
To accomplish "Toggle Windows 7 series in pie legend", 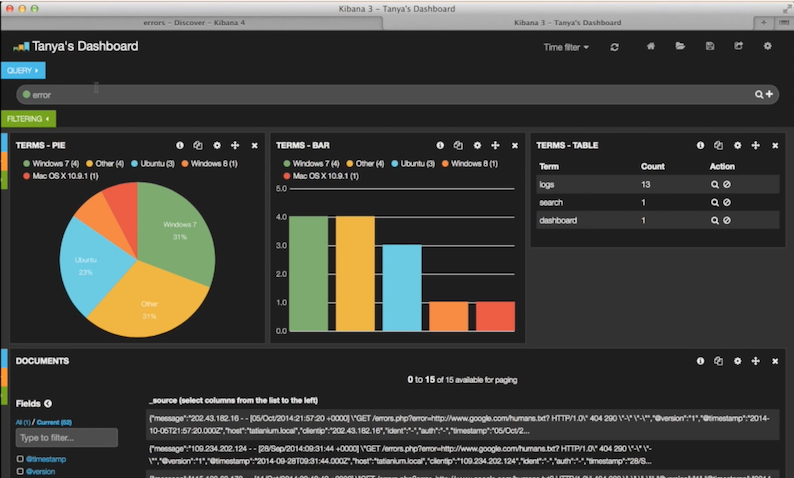I will tap(51, 164).
